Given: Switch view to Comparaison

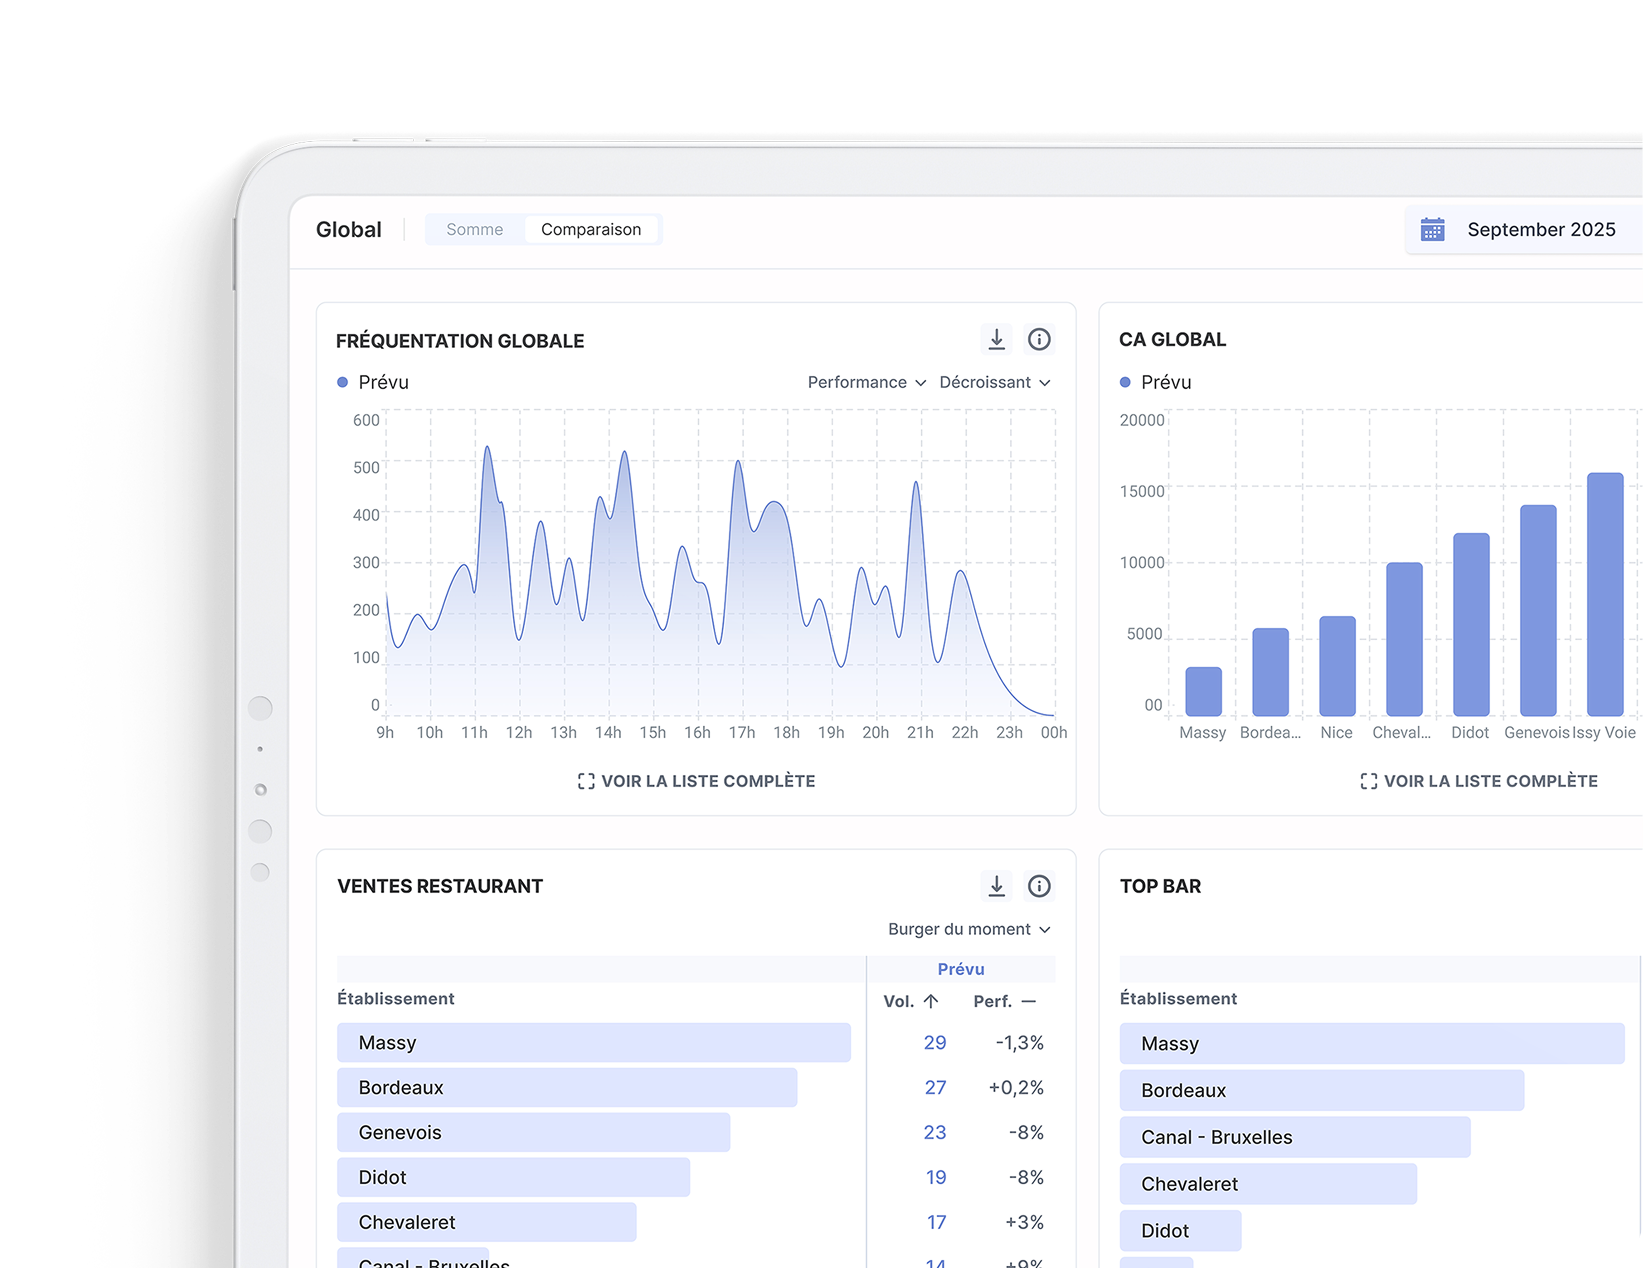Looking at the screenshot, I should 591,230.
